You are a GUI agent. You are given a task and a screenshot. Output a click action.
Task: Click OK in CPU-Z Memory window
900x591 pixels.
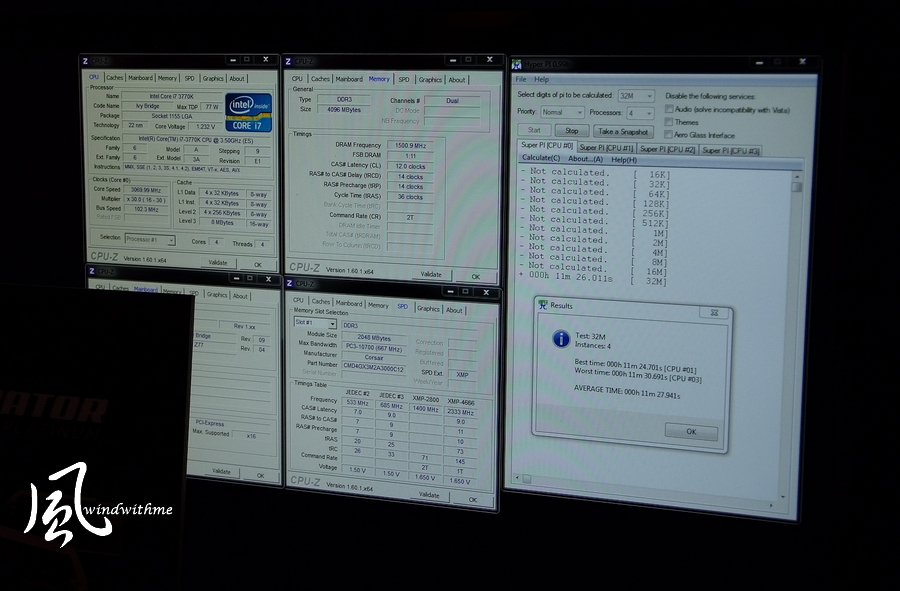point(476,277)
